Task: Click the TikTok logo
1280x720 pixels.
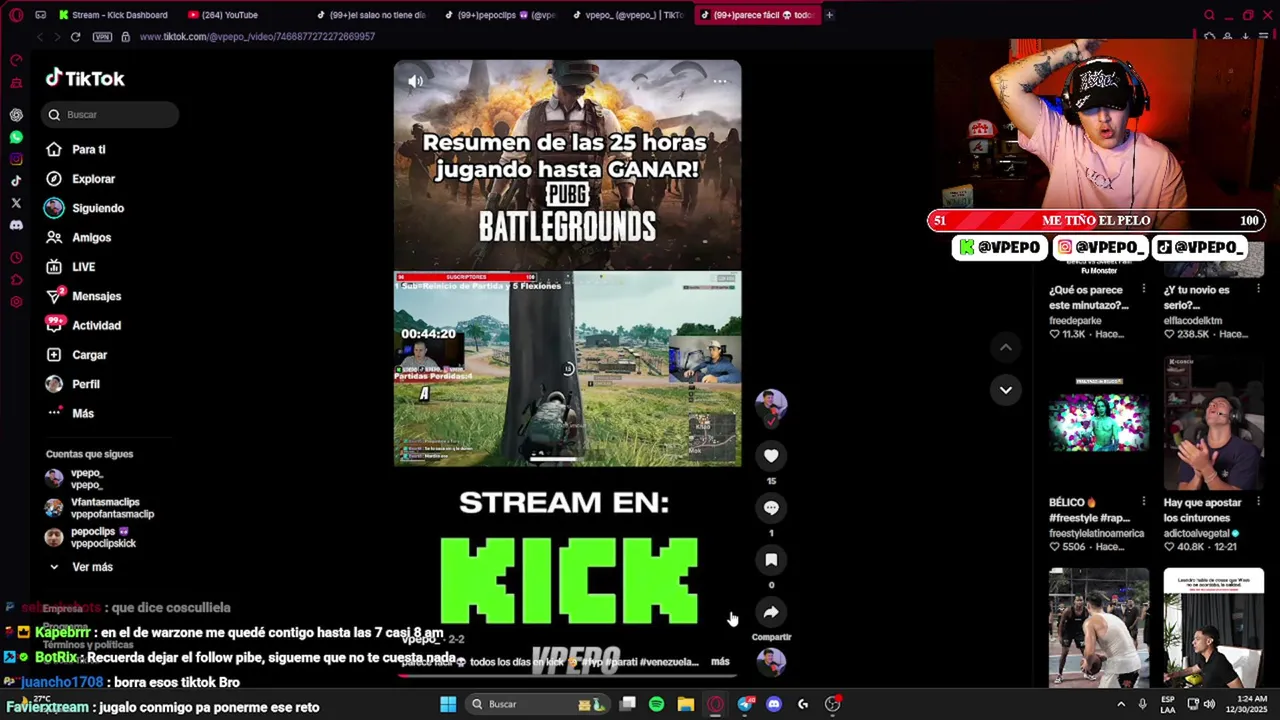Action: click(85, 78)
